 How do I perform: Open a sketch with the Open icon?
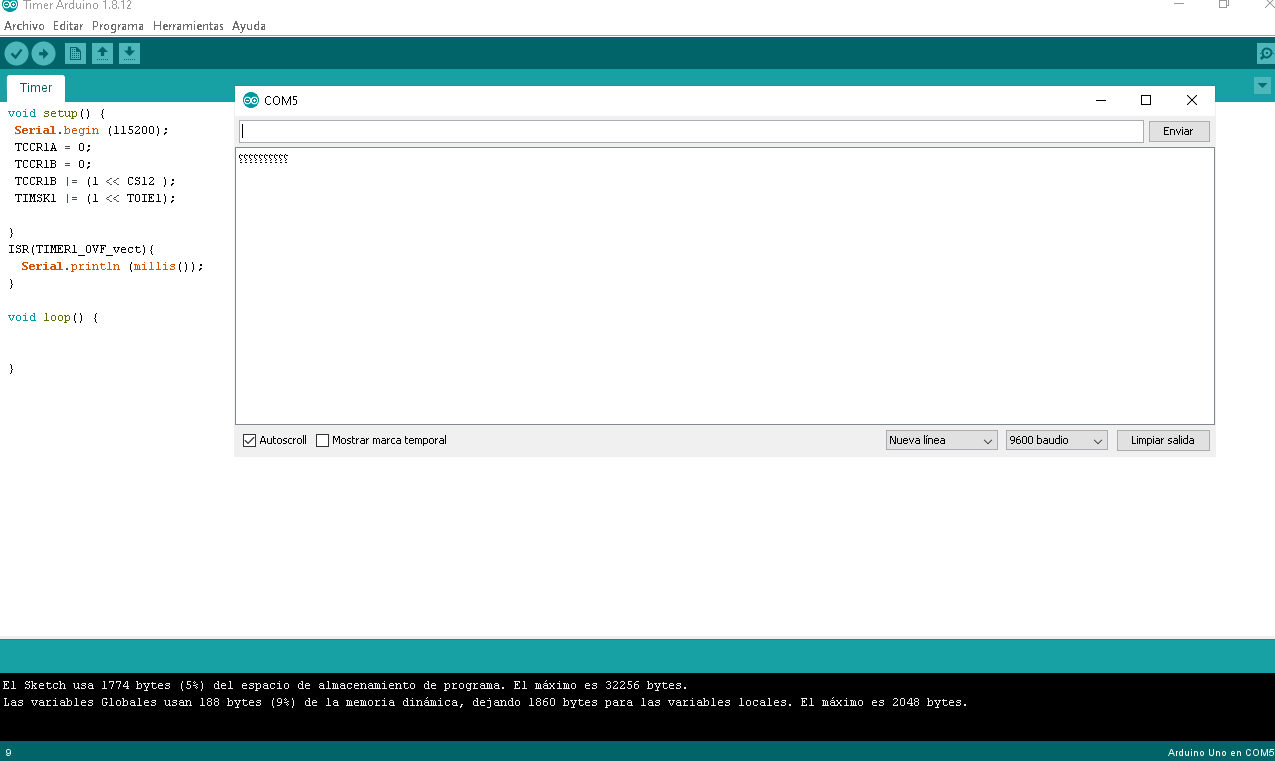[102, 54]
